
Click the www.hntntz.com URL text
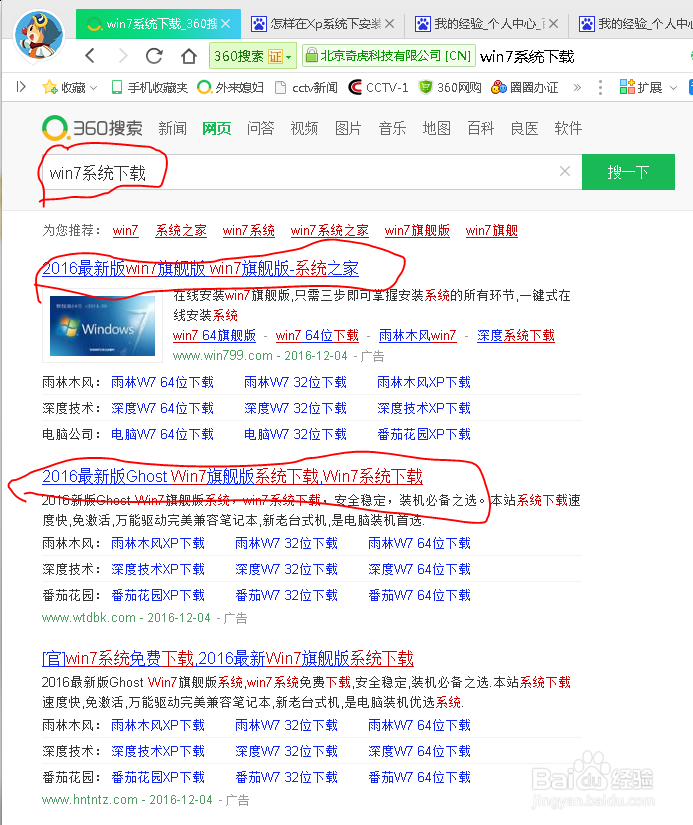(89, 800)
